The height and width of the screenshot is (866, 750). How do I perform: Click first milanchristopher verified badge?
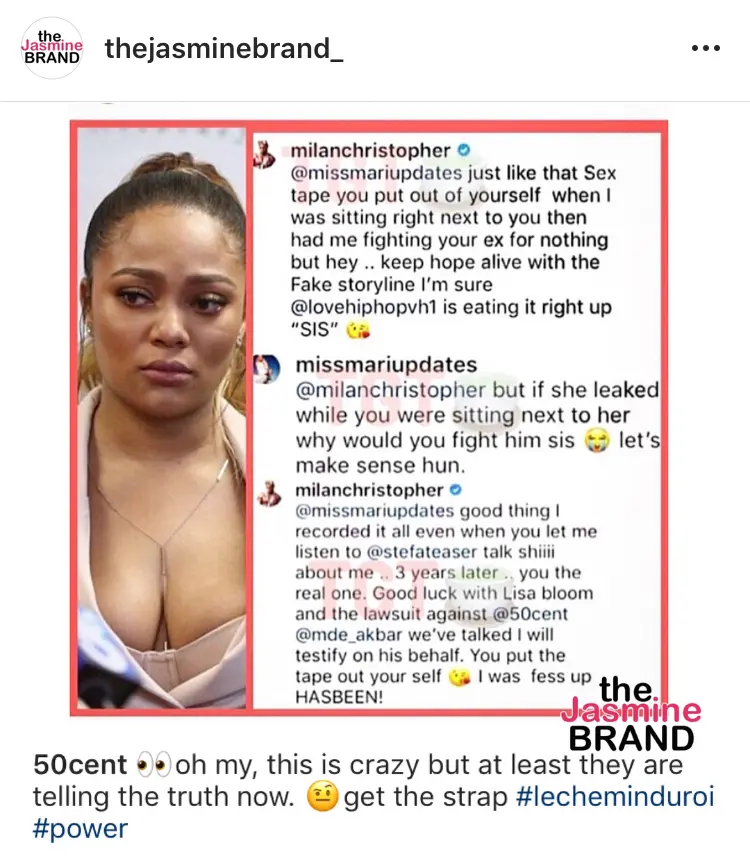(x=464, y=150)
